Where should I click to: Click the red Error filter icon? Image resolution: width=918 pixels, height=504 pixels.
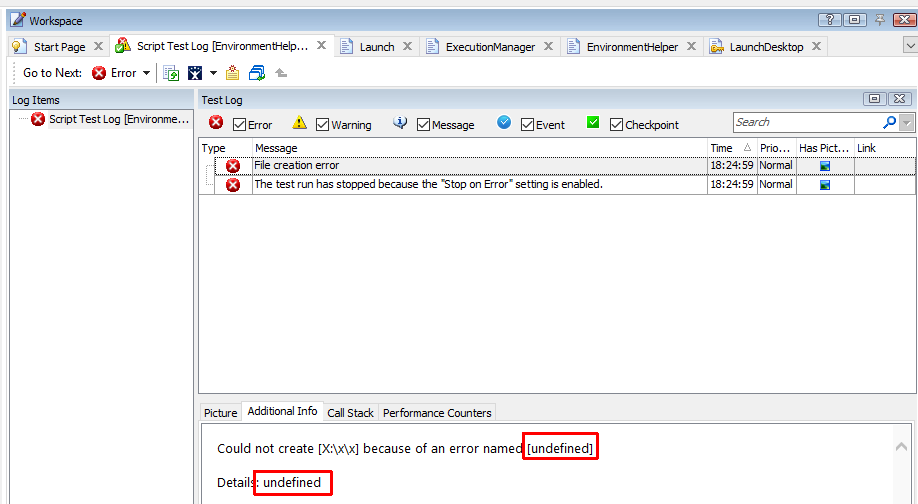pyautogui.click(x=216, y=122)
